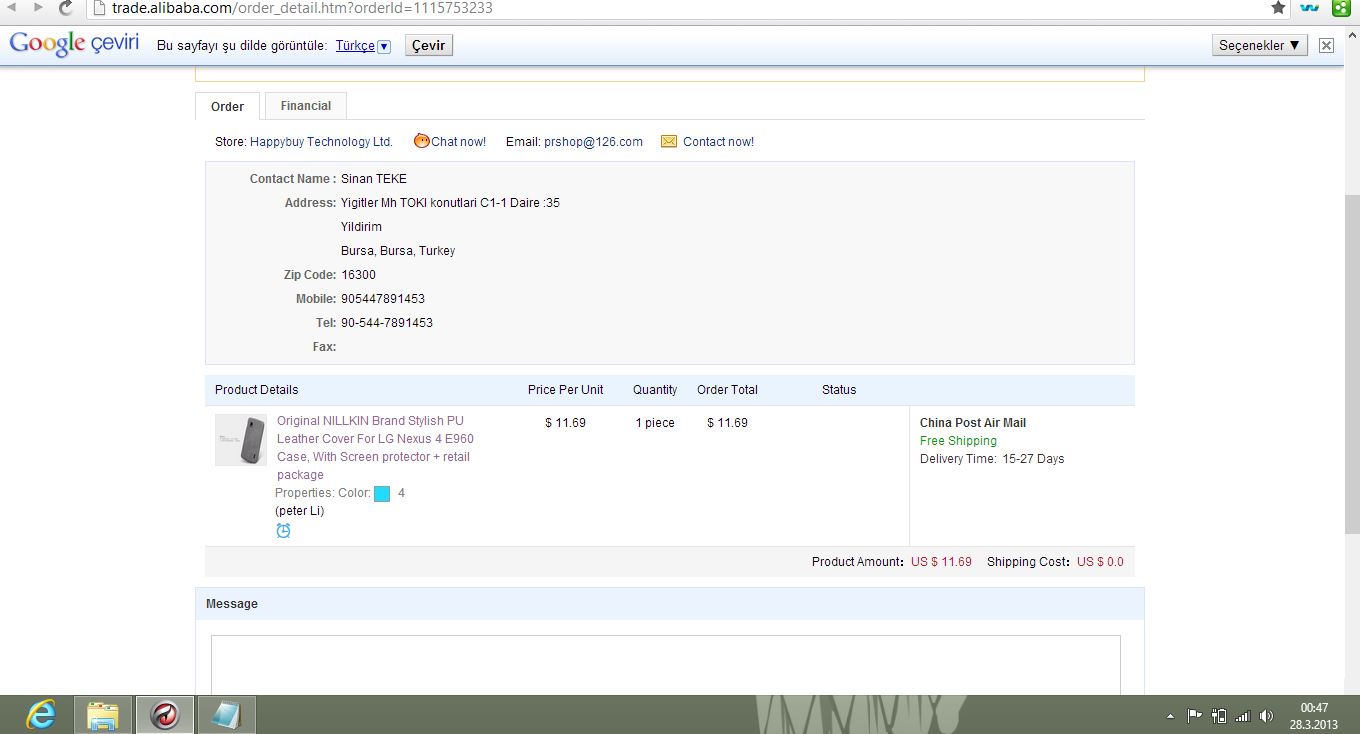Click the contact name Sinan TEKE

374,179
